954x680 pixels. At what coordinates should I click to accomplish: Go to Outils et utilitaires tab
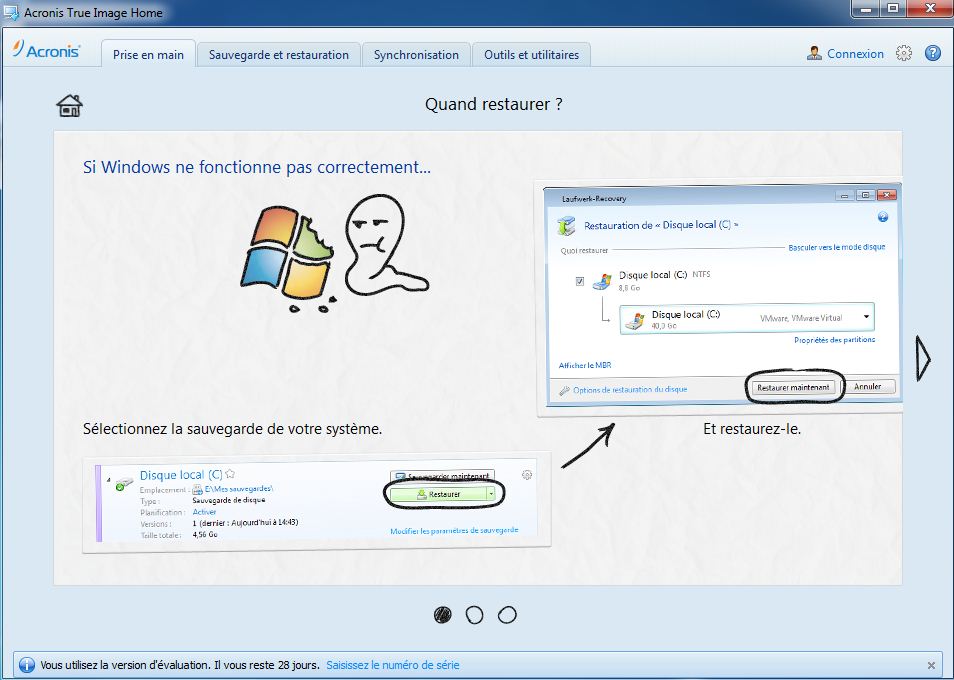click(x=531, y=55)
